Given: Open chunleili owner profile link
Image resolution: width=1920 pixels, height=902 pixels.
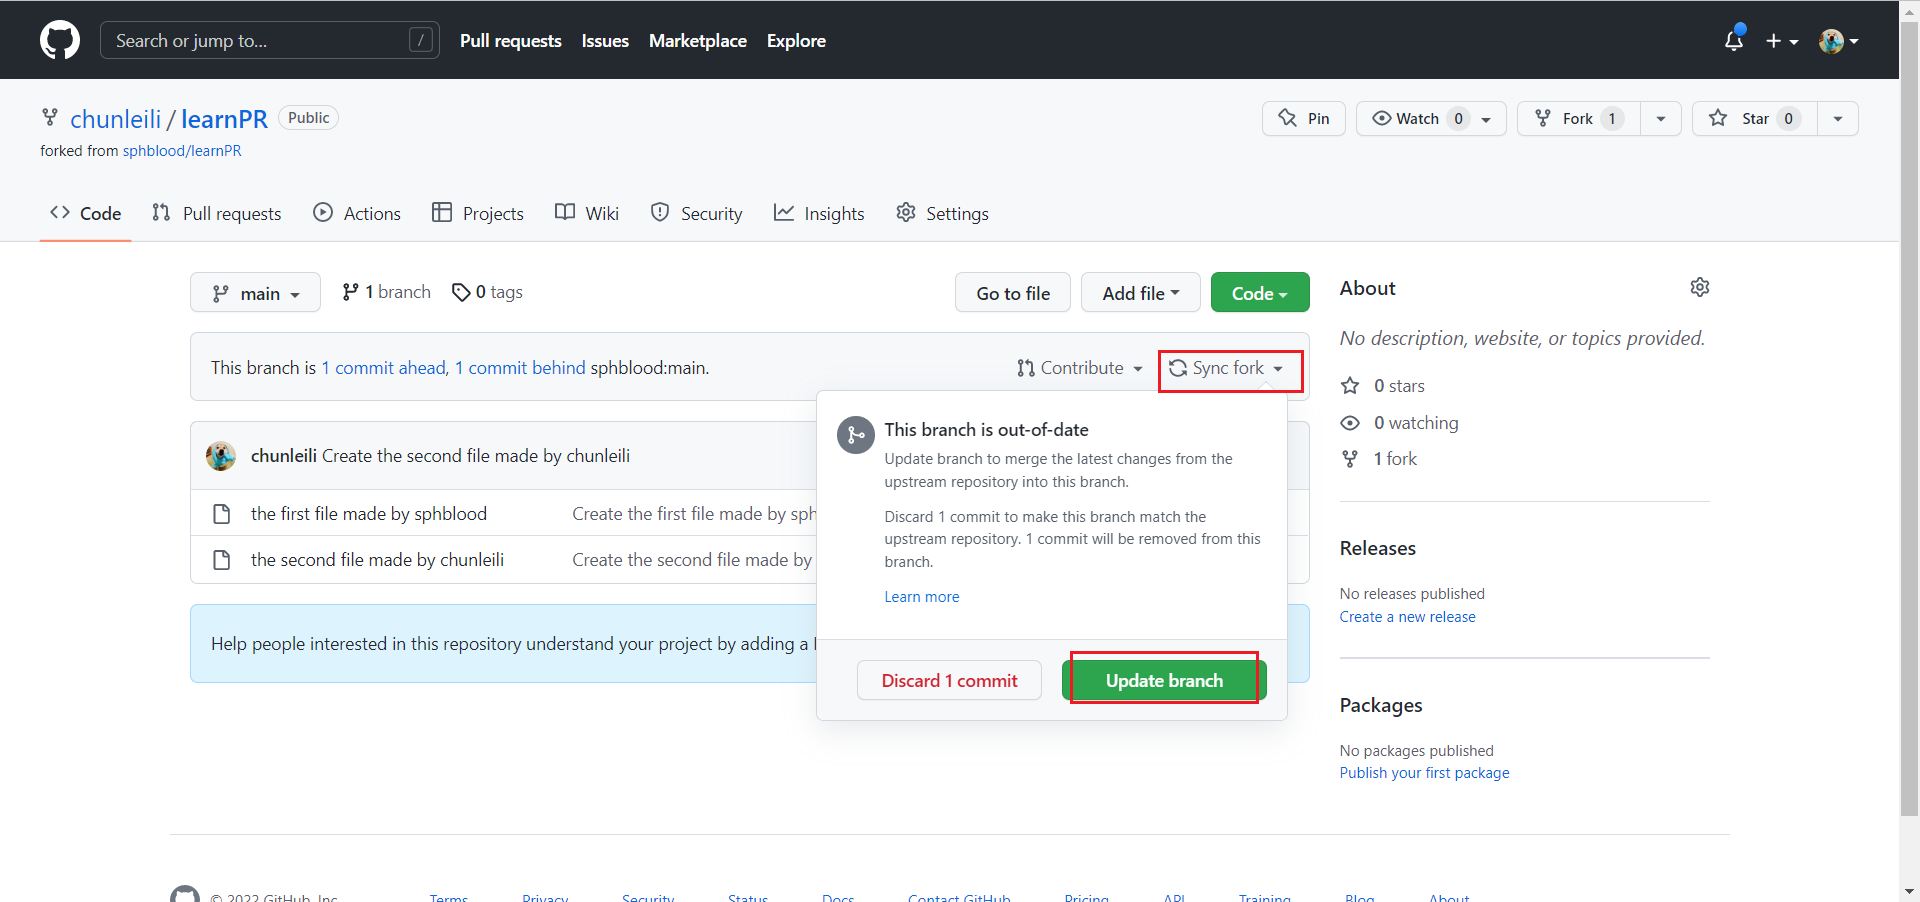Looking at the screenshot, I should pyautogui.click(x=115, y=119).
